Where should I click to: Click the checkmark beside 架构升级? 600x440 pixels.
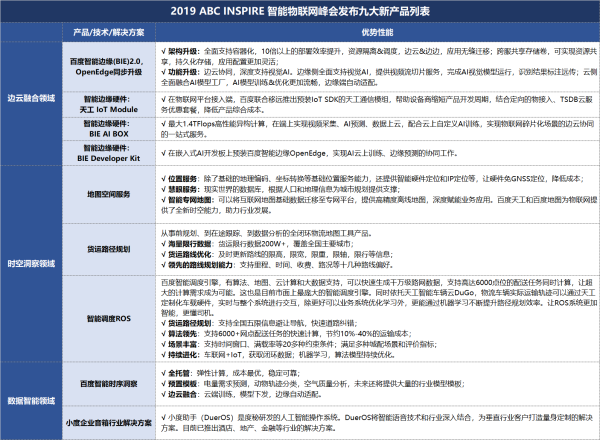163,47
